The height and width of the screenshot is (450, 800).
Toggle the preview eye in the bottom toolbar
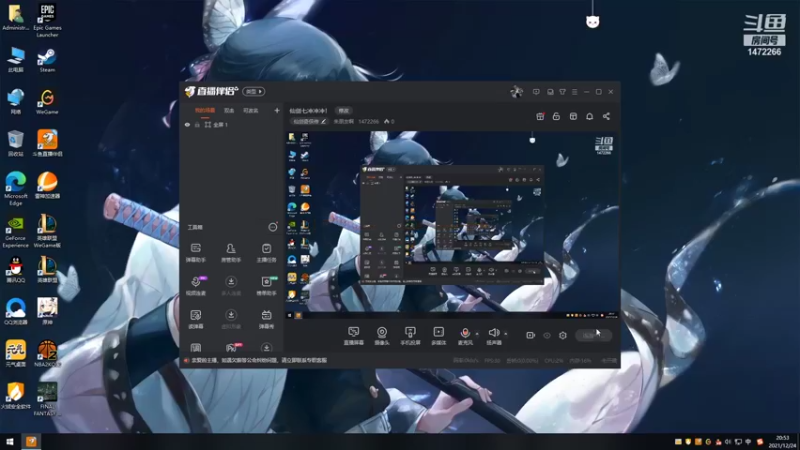pos(546,336)
